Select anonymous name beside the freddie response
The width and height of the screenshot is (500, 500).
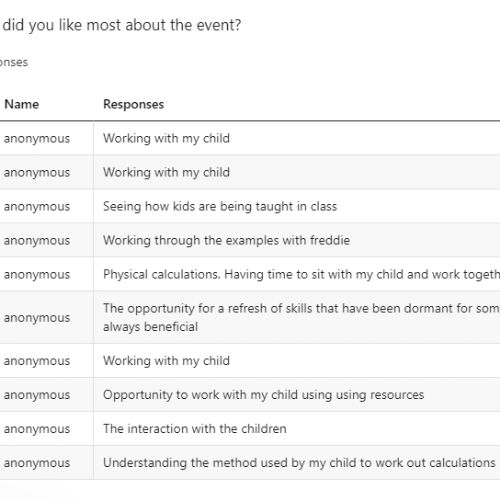(x=37, y=240)
